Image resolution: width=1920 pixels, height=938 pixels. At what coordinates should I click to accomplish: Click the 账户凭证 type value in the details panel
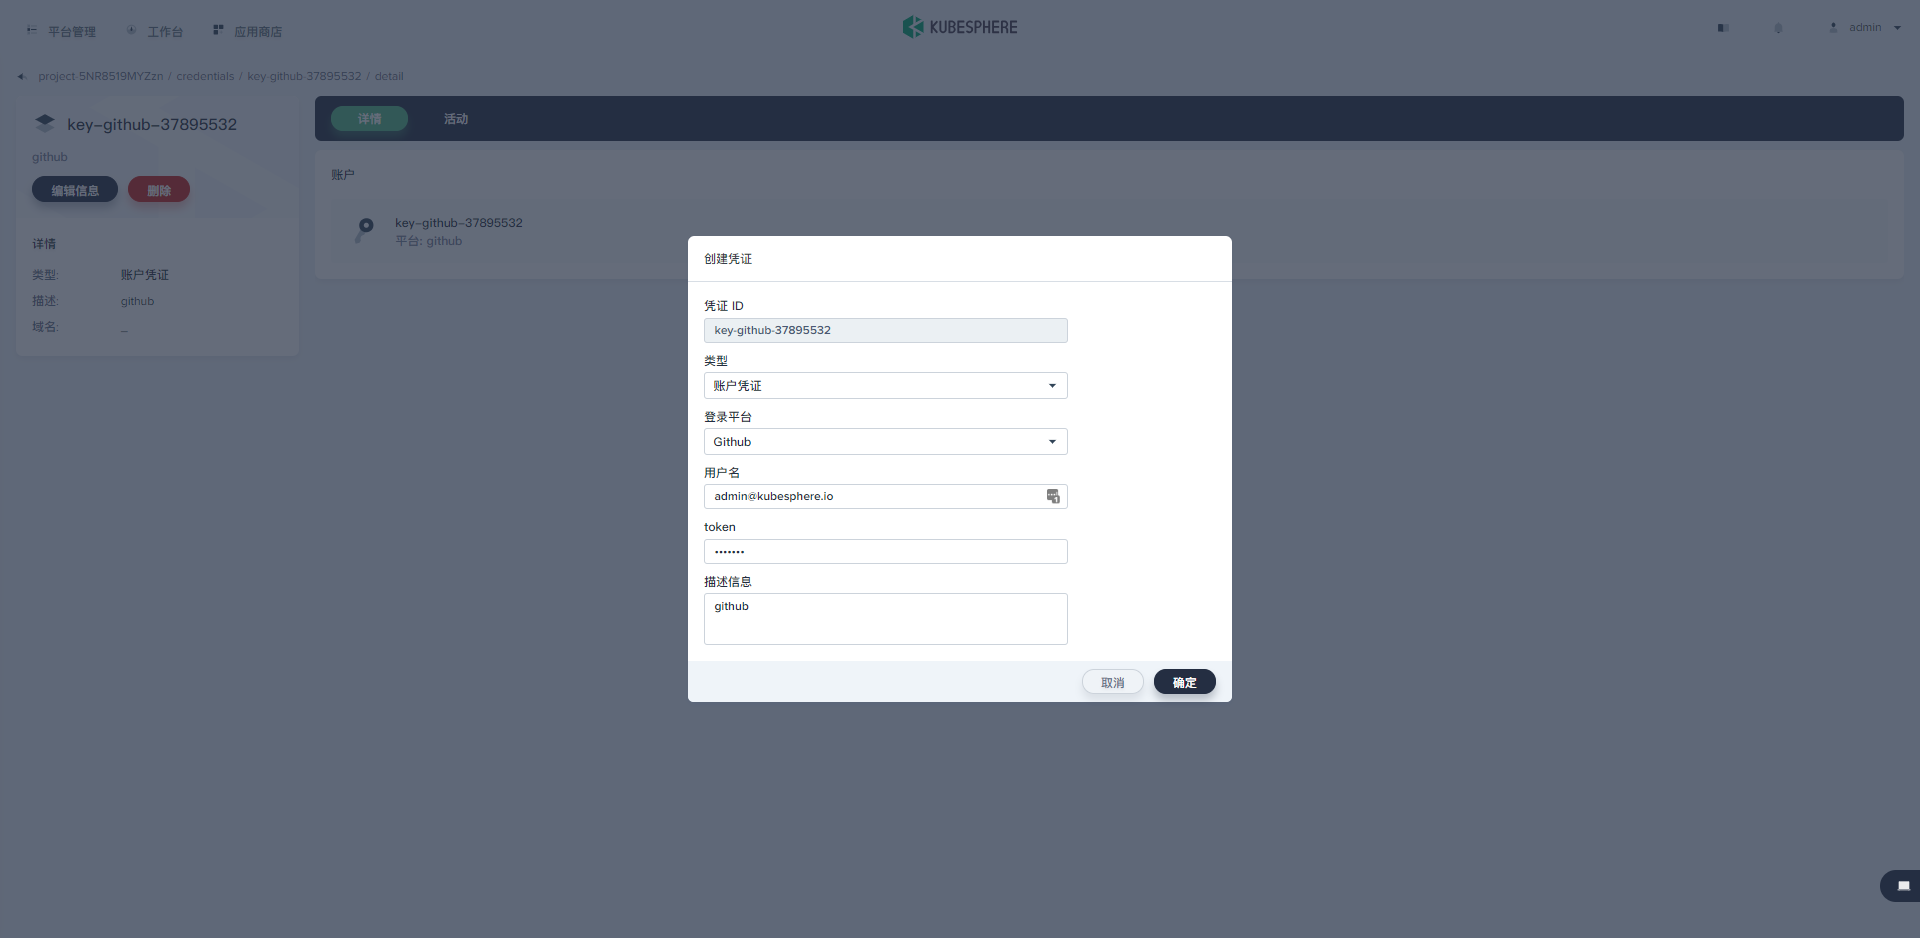[x=145, y=275]
